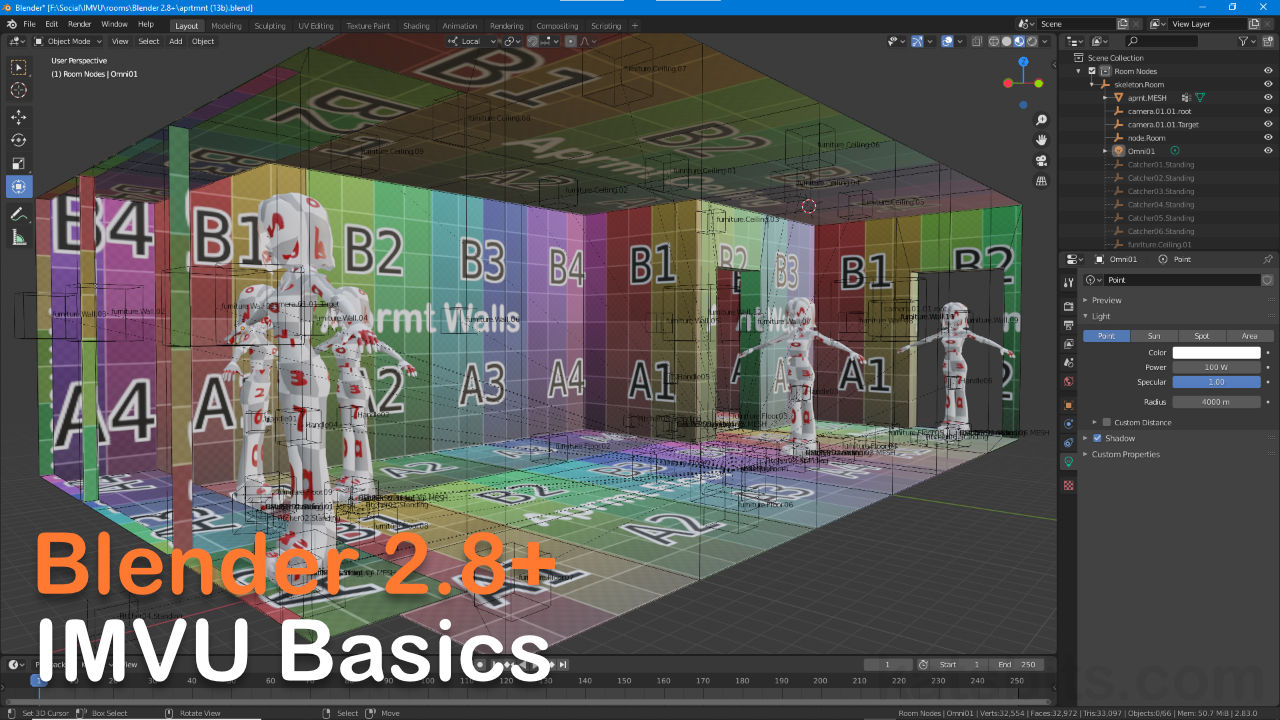This screenshot has width=1280, height=720.
Task: Switch to the UV Editing workspace tab
Action: pos(315,25)
